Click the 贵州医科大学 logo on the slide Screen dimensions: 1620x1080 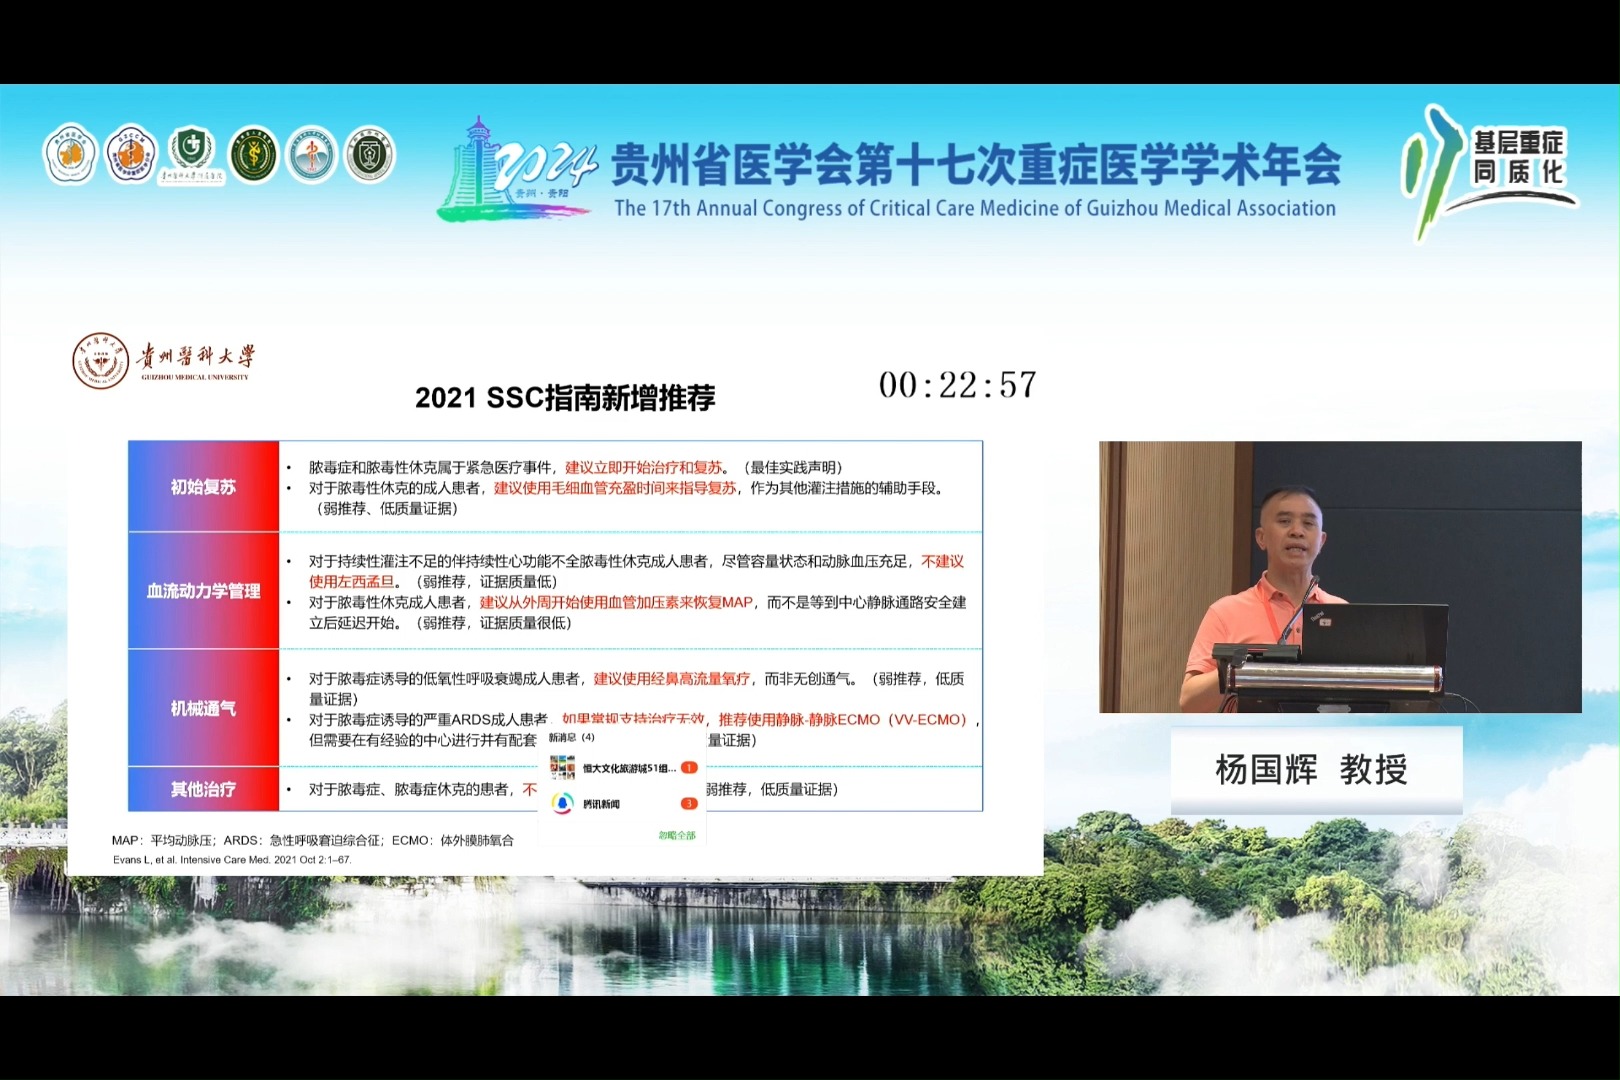coord(164,360)
